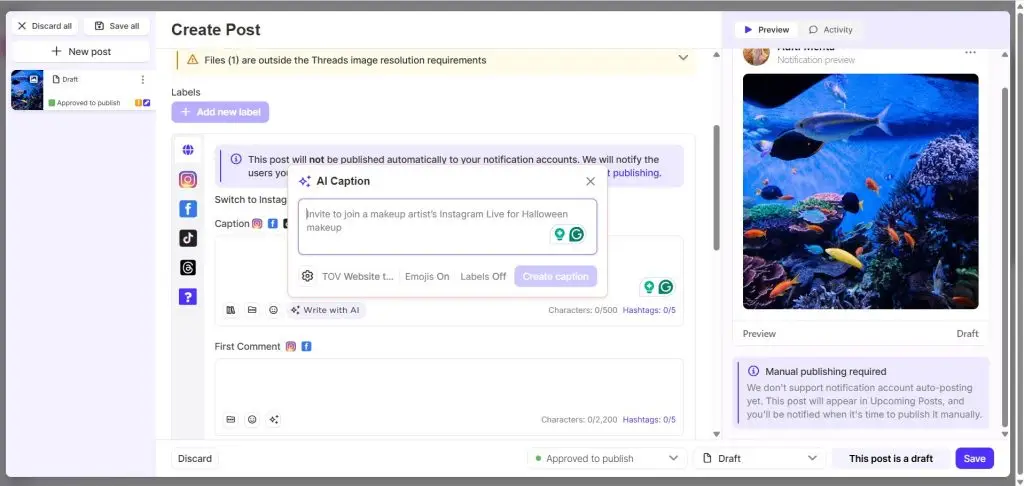Open the TOV Website tone selector
This screenshot has height=486, width=1024.
click(x=358, y=276)
